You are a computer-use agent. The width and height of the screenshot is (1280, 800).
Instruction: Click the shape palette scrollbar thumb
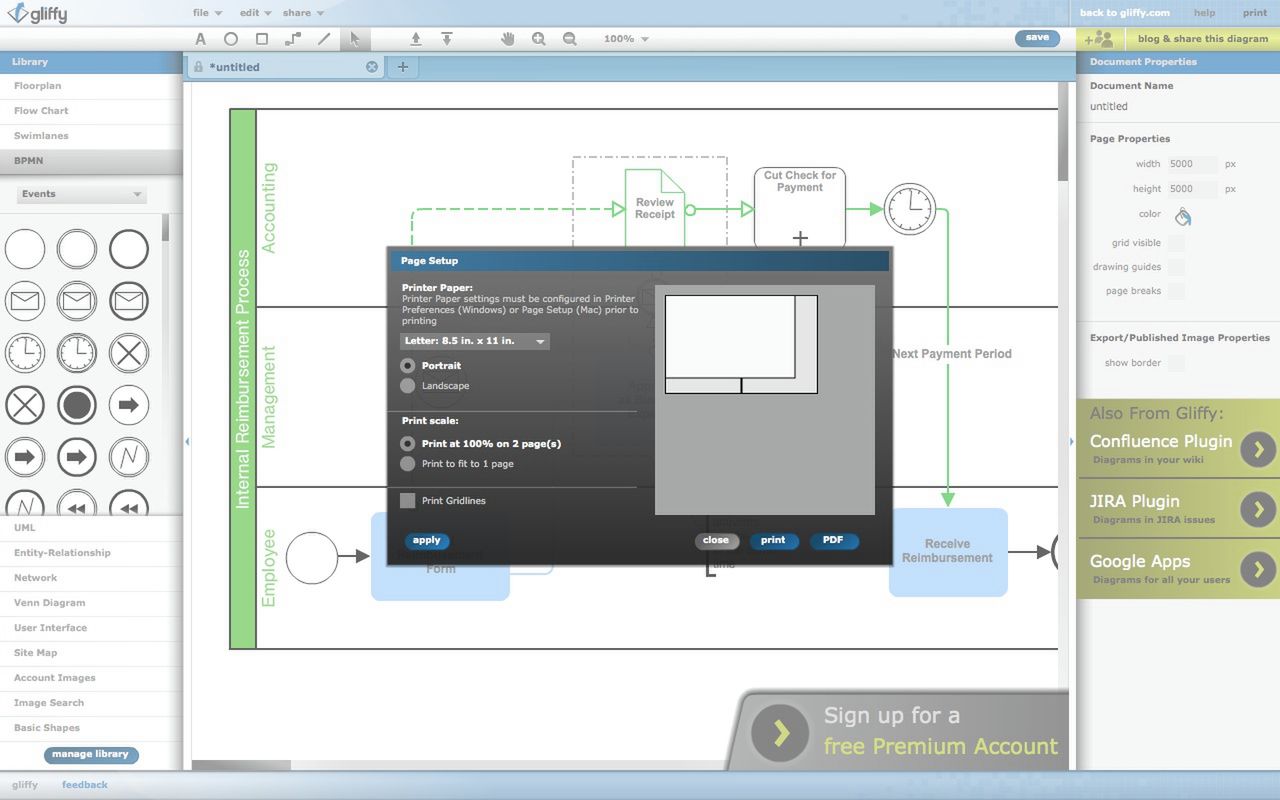tap(165, 228)
